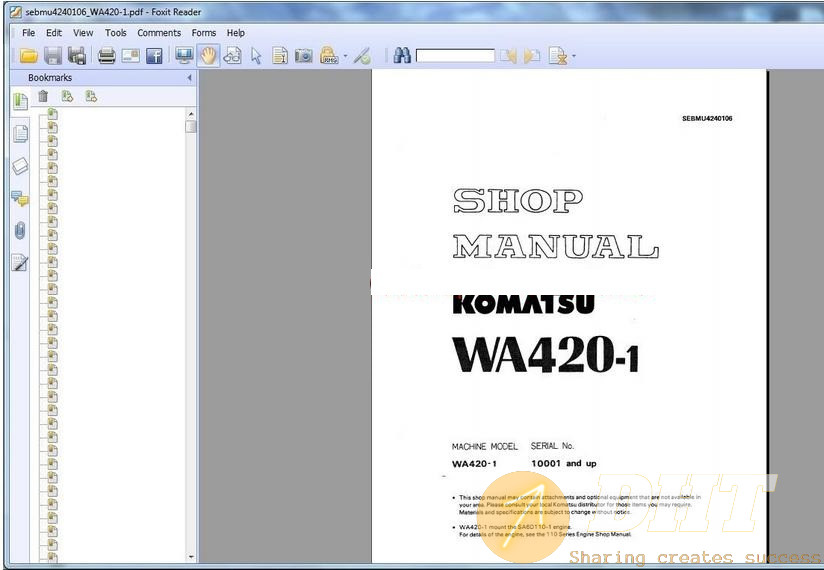824x570 pixels.
Task: Click the 'MACHINE MODEL' label
Action: click(x=485, y=447)
